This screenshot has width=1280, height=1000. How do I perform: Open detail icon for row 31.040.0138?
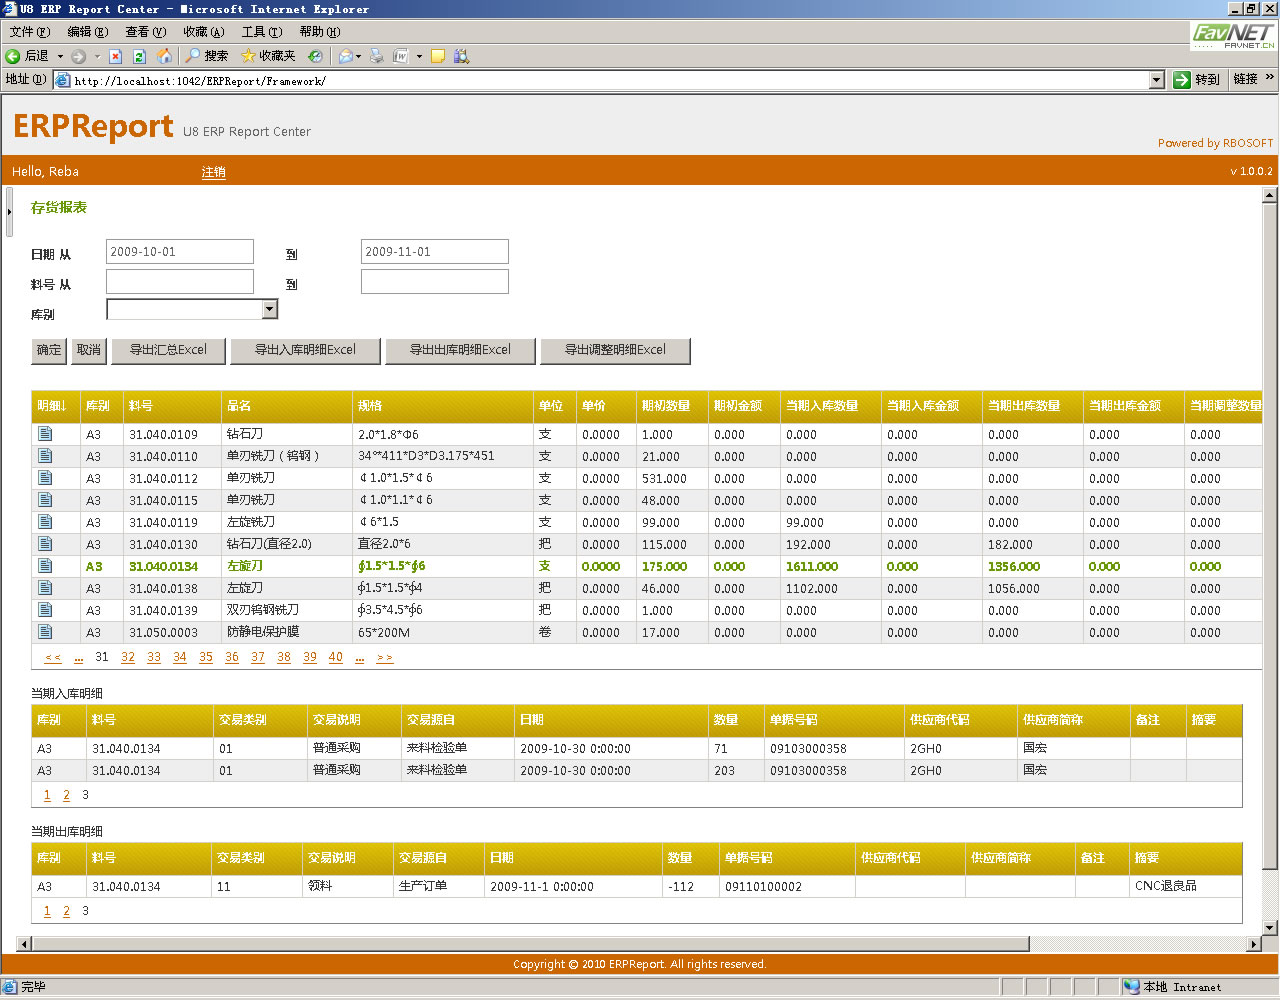pos(45,588)
